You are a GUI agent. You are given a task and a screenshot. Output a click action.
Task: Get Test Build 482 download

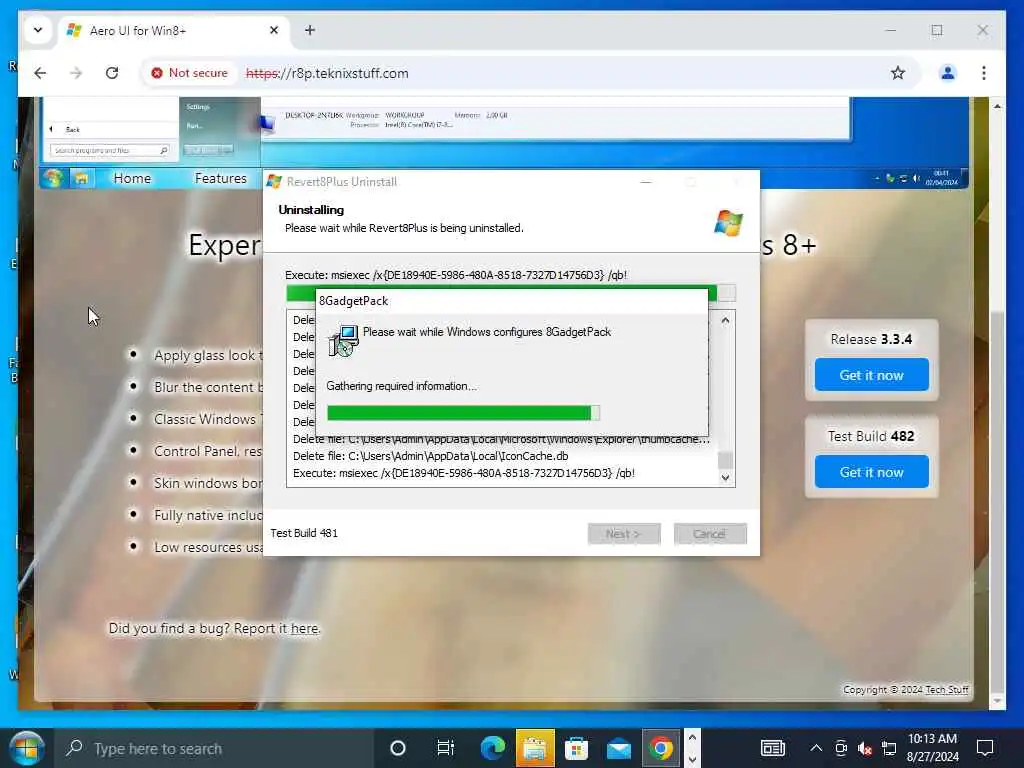(871, 472)
